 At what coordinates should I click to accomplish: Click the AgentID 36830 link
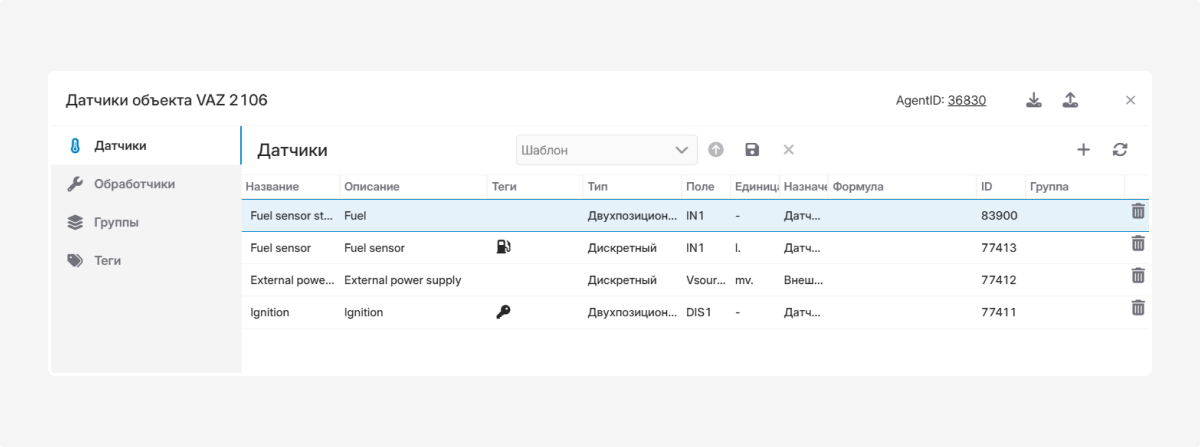coord(966,100)
